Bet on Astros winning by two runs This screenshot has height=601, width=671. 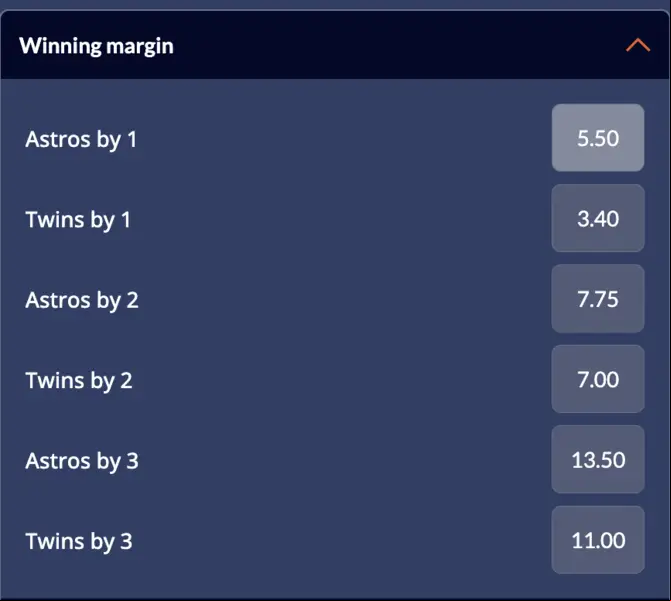click(598, 299)
